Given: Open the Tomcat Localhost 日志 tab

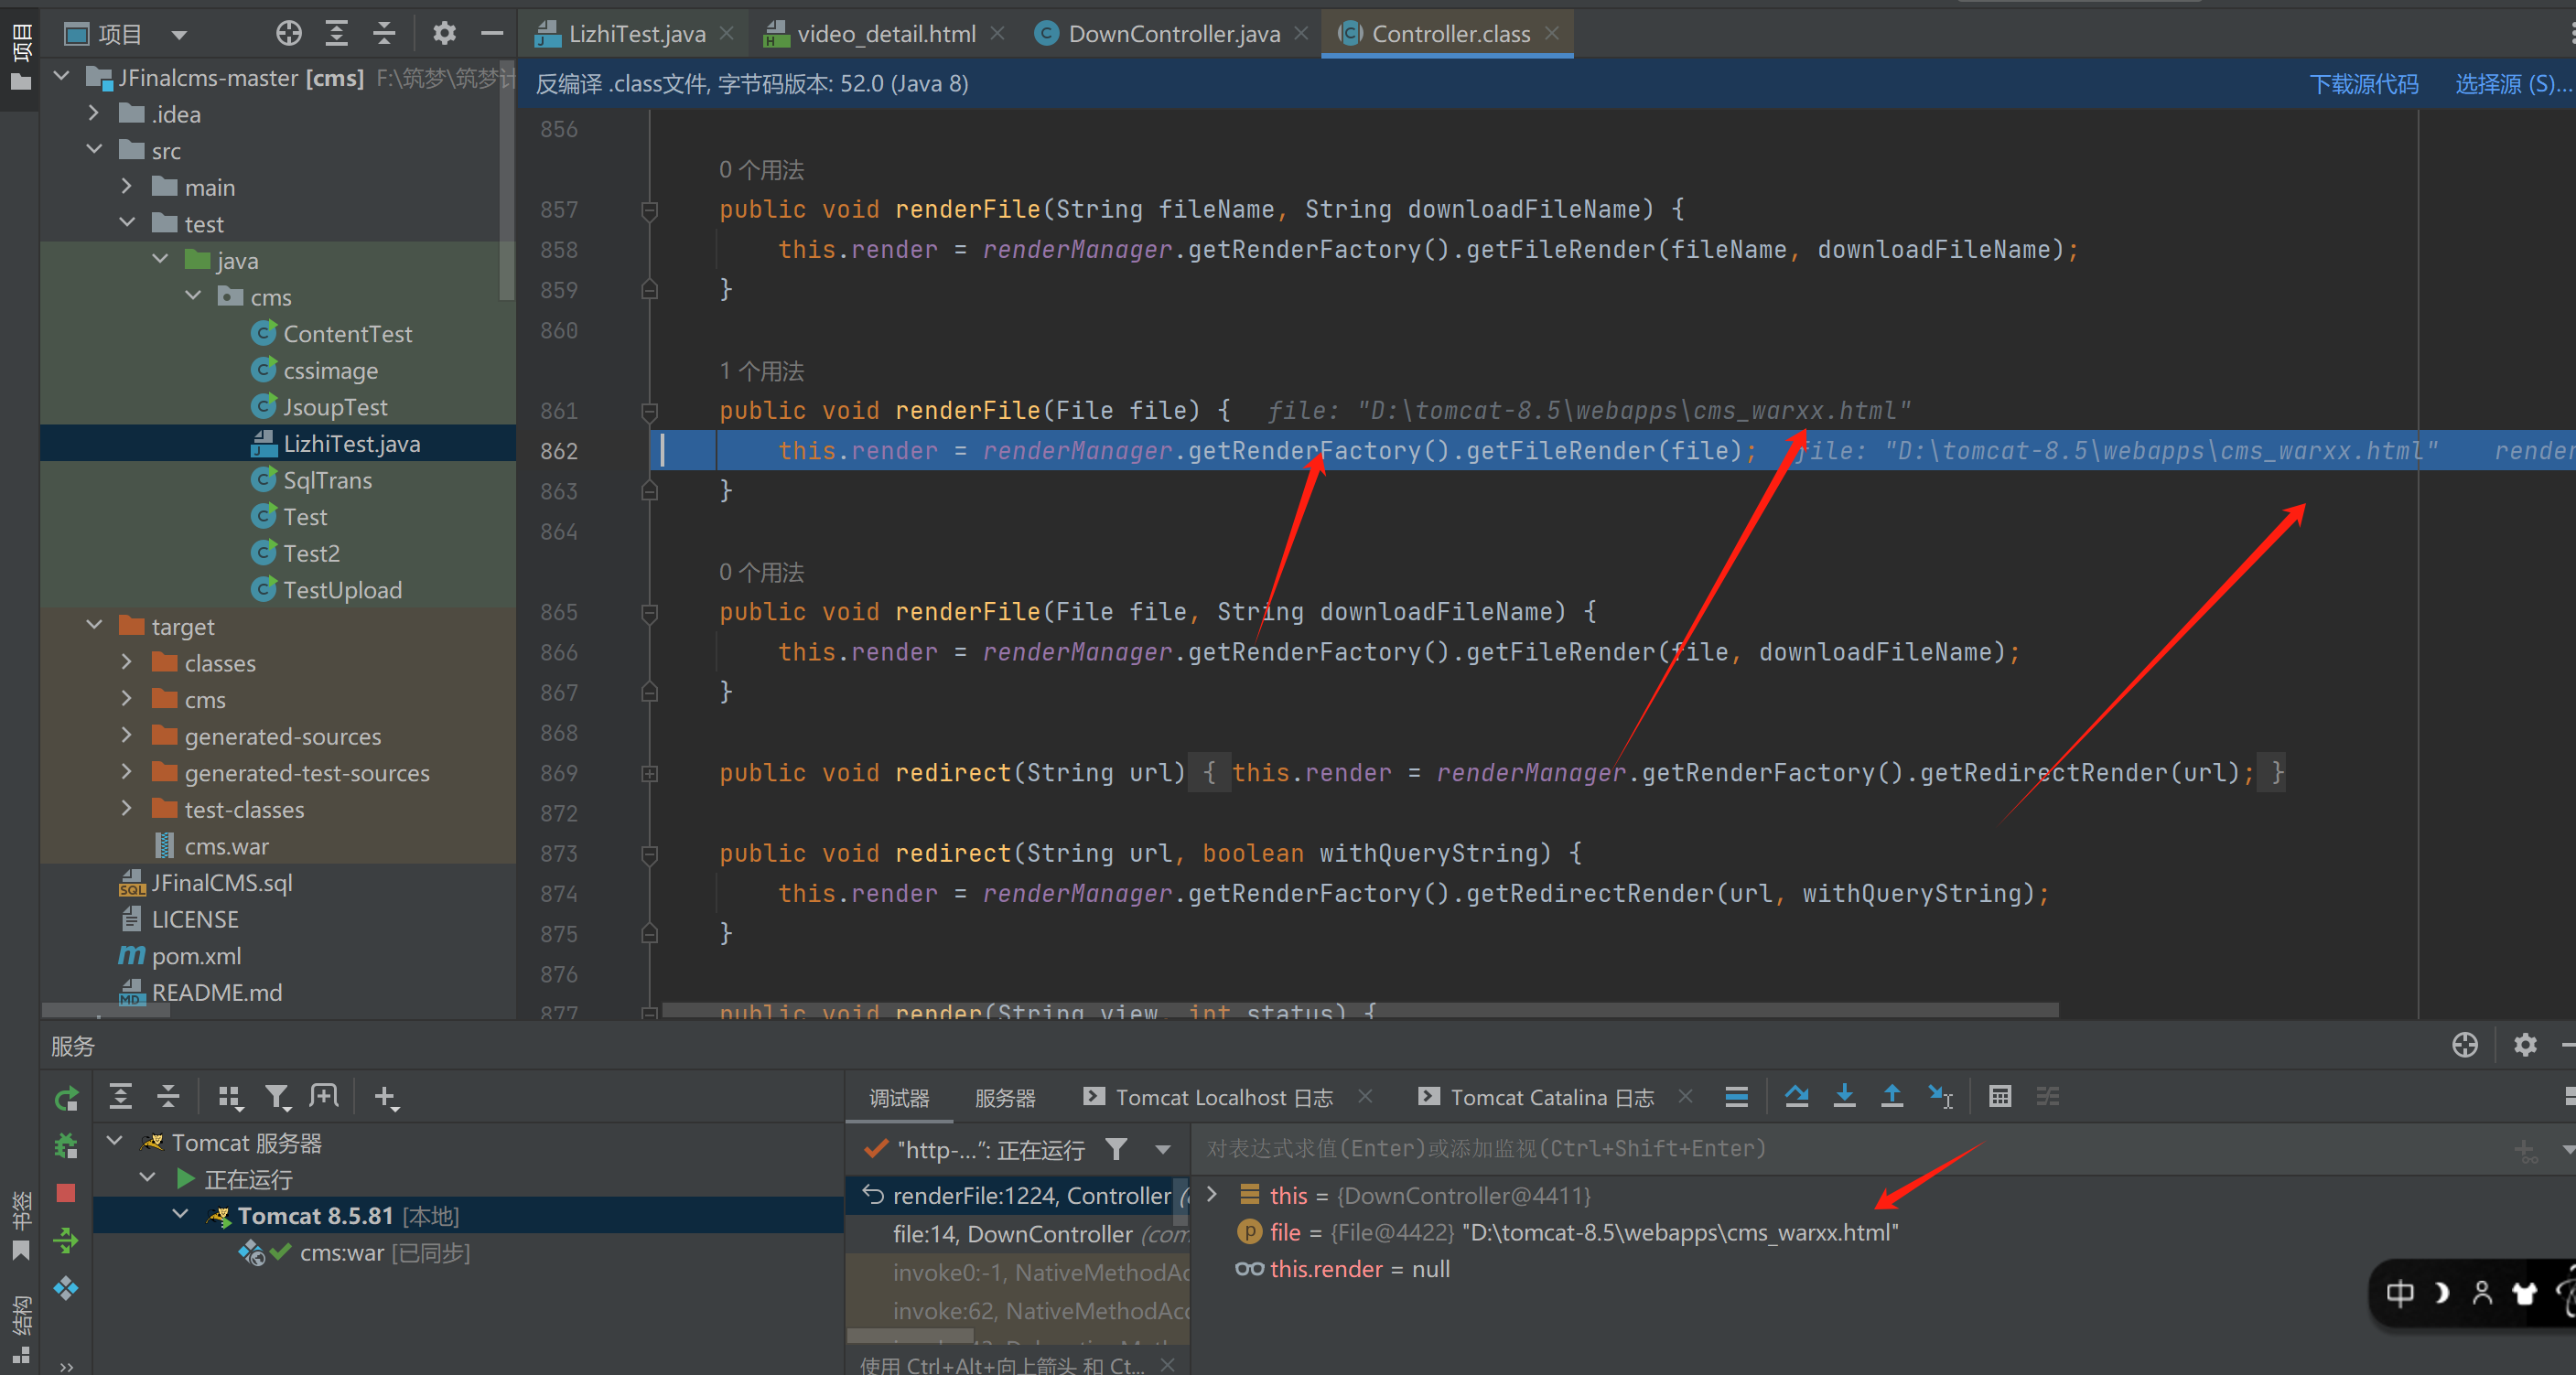Looking at the screenshot, I should [x=1208, y=1098].
